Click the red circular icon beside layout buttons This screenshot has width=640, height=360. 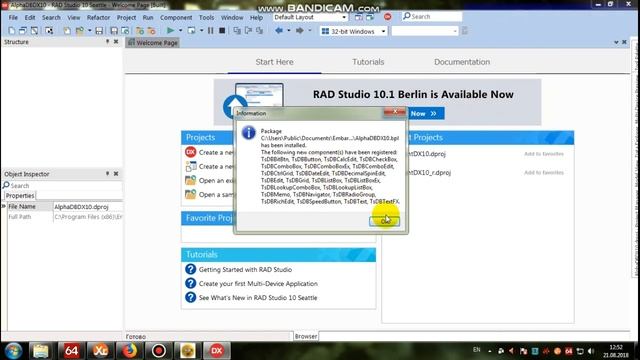(387, 17)
